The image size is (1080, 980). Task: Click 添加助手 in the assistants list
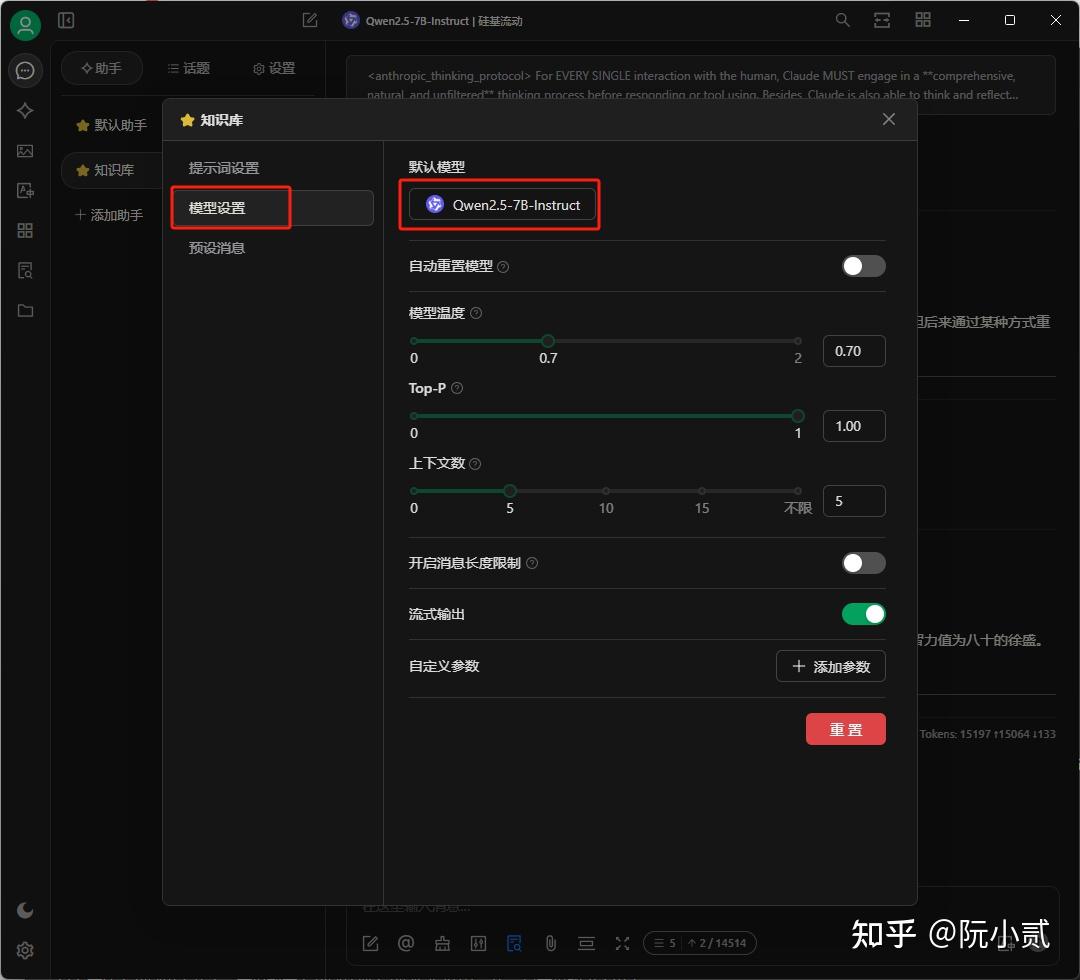point(109,216)
